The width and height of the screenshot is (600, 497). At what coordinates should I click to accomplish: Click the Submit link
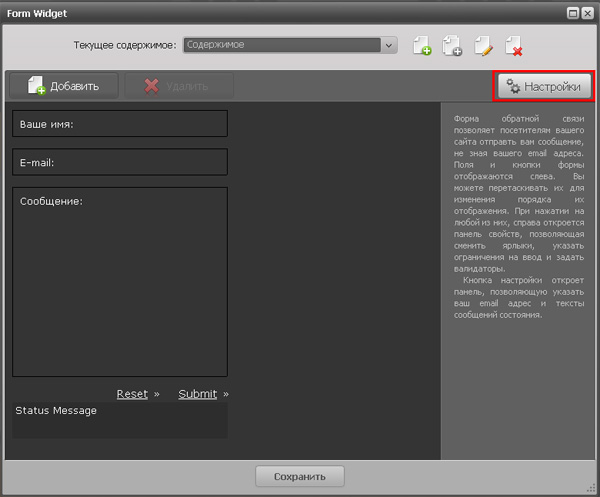[198, 394]
